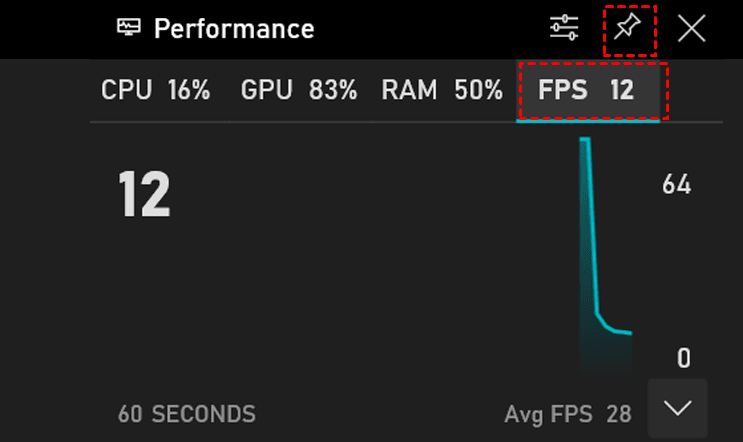Click the large 12 FPS reading
This screenshot has height=442, width=743.
[144, 194]
